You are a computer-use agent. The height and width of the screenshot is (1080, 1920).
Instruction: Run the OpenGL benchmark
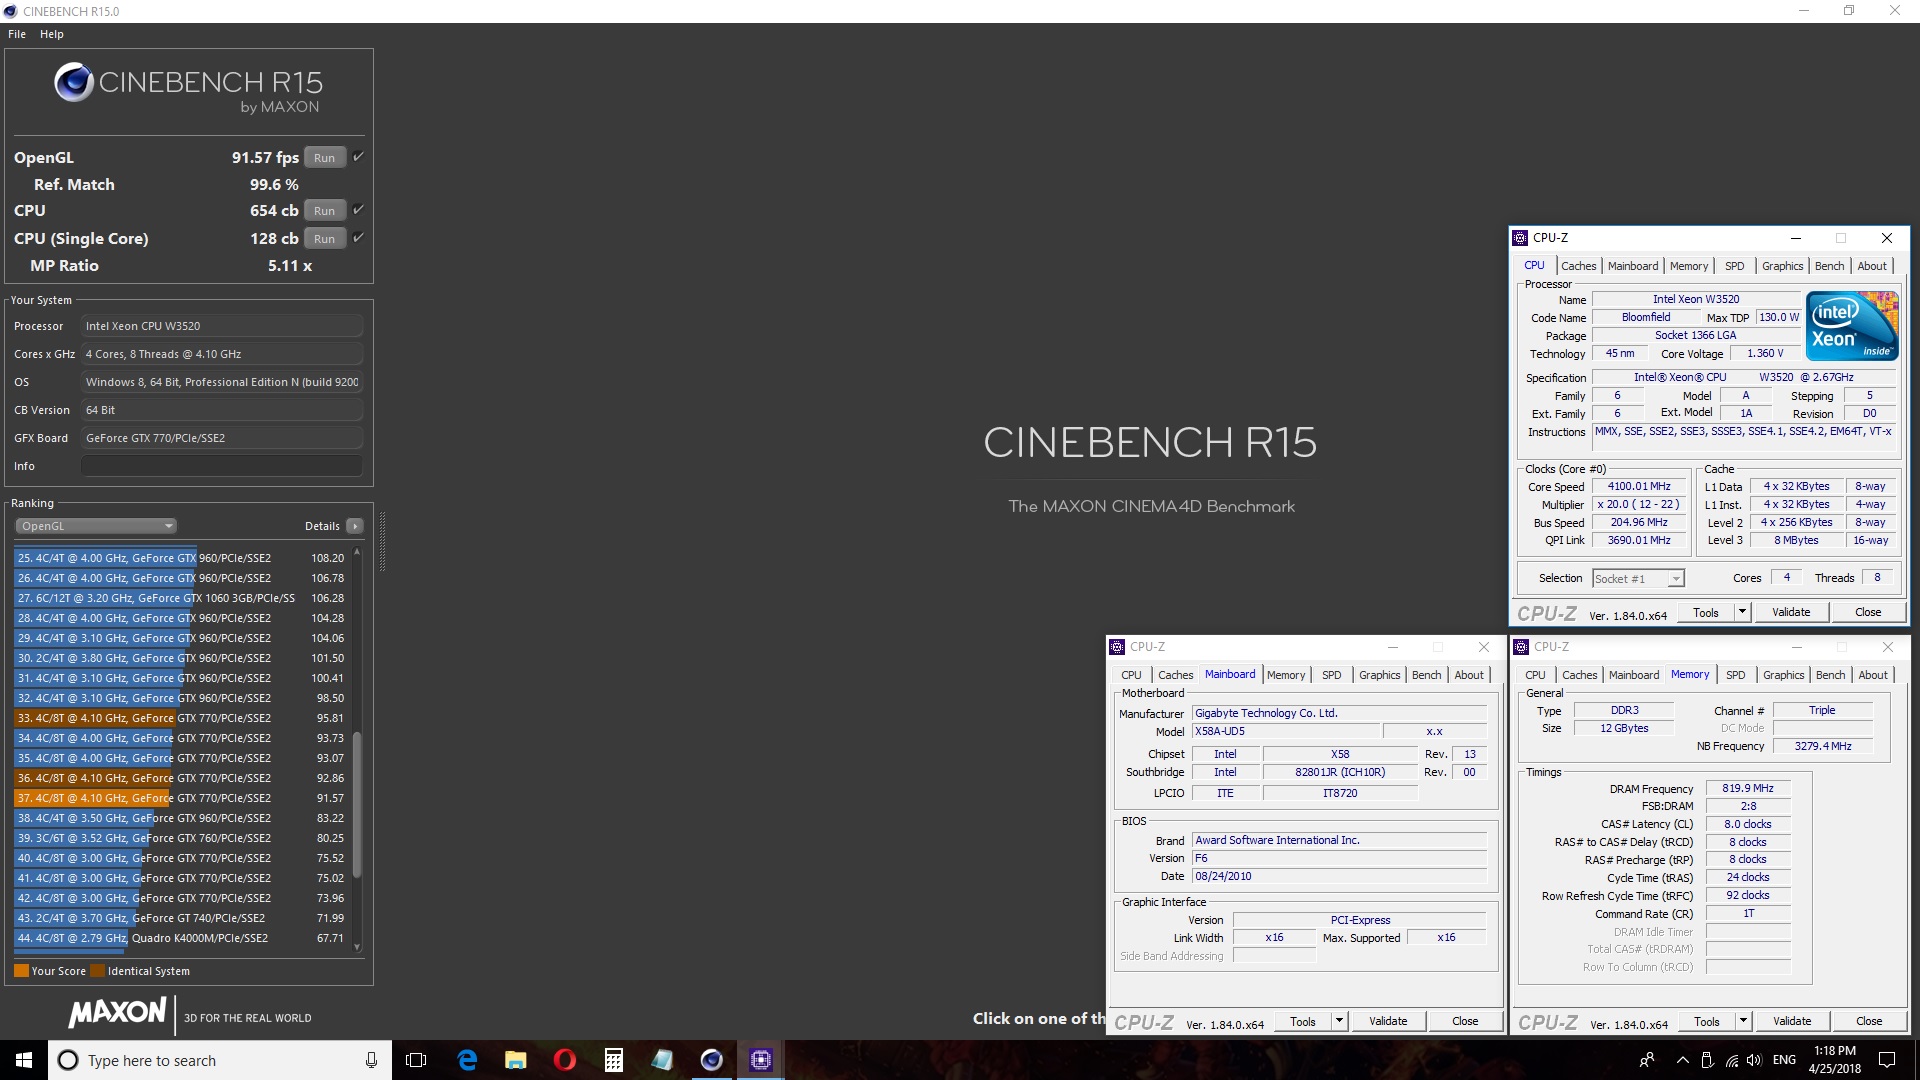pos(325,158)
